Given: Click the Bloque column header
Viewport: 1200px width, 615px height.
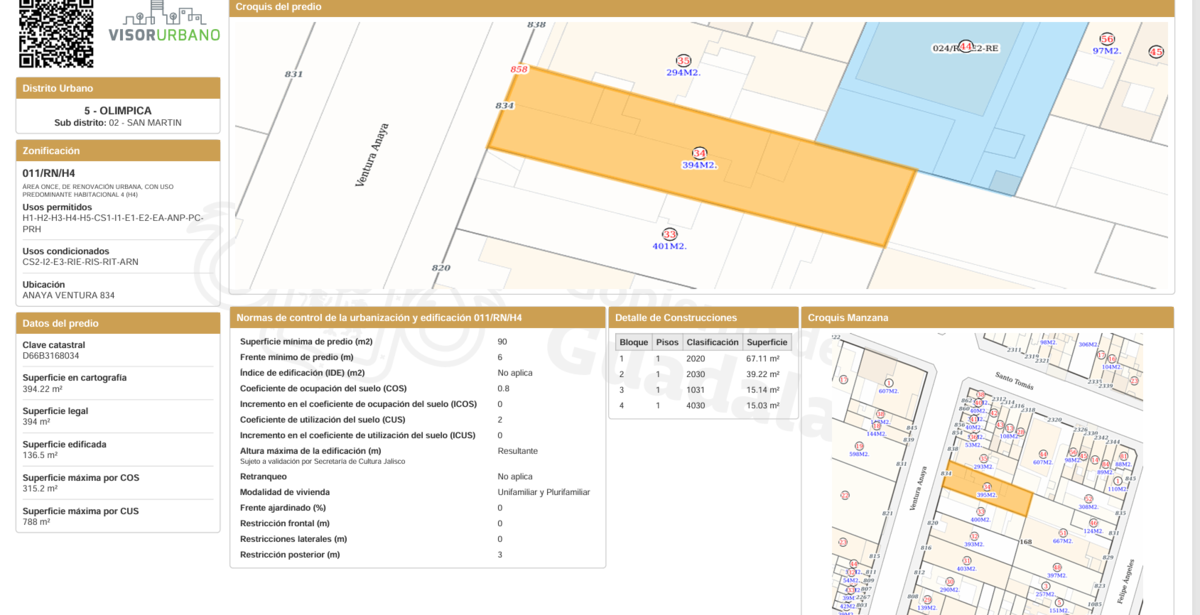Looking at the screenshot, I should (633, 342).
